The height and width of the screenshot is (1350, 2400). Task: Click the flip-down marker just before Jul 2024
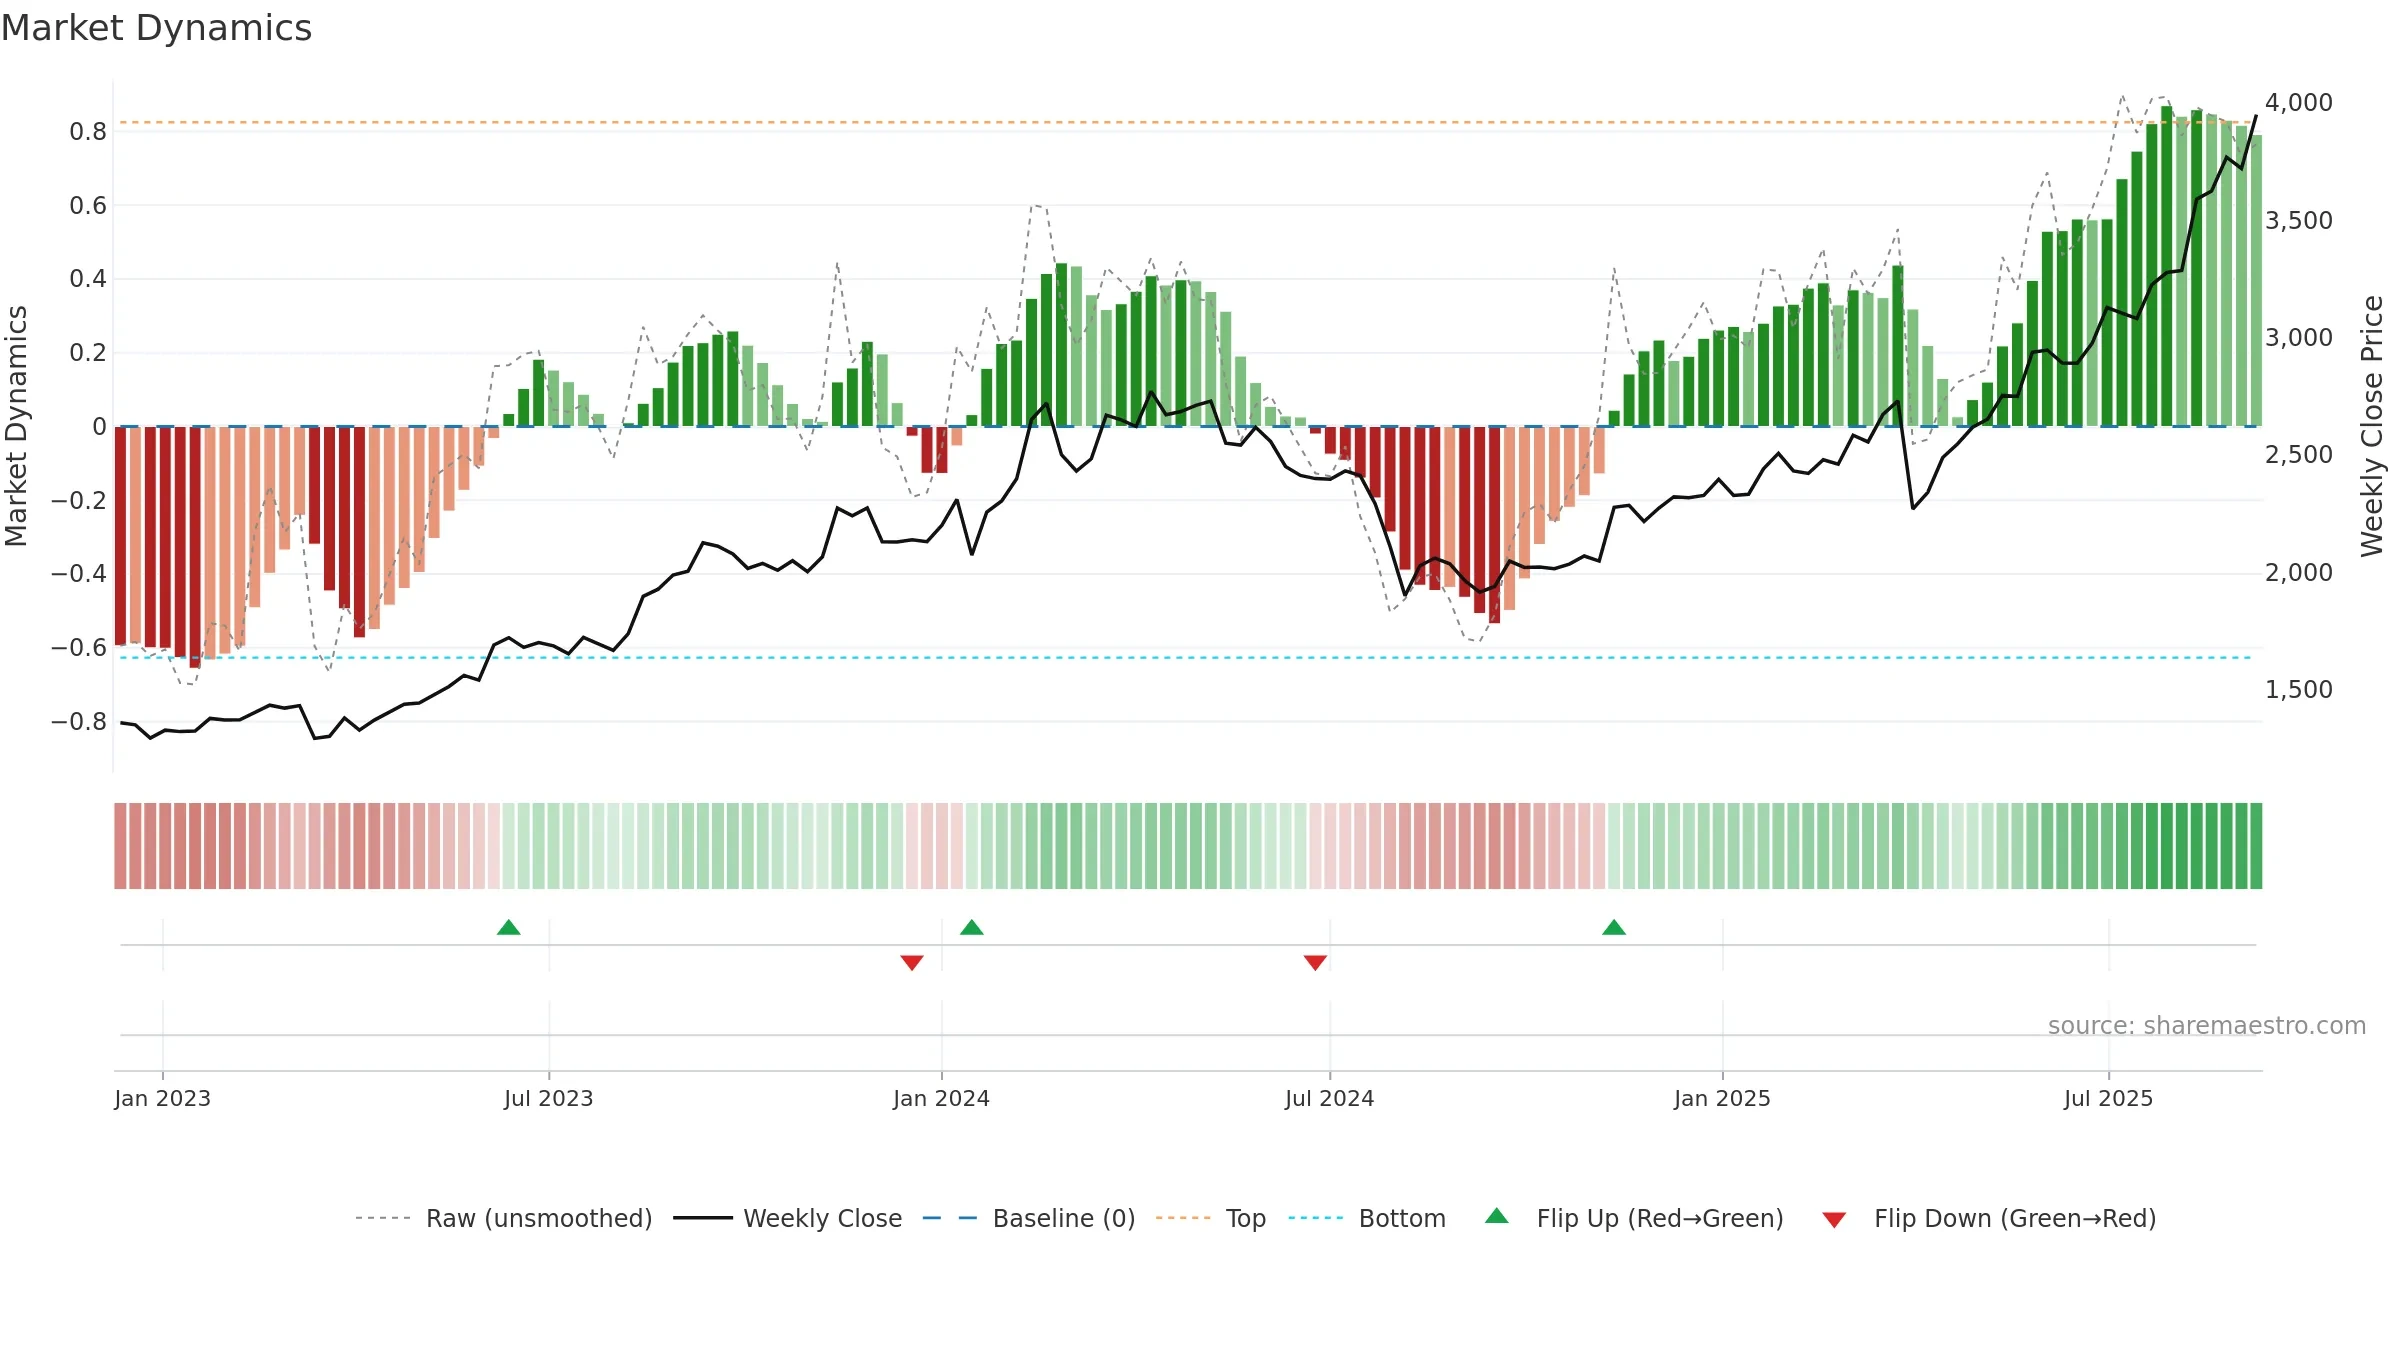1315,962
